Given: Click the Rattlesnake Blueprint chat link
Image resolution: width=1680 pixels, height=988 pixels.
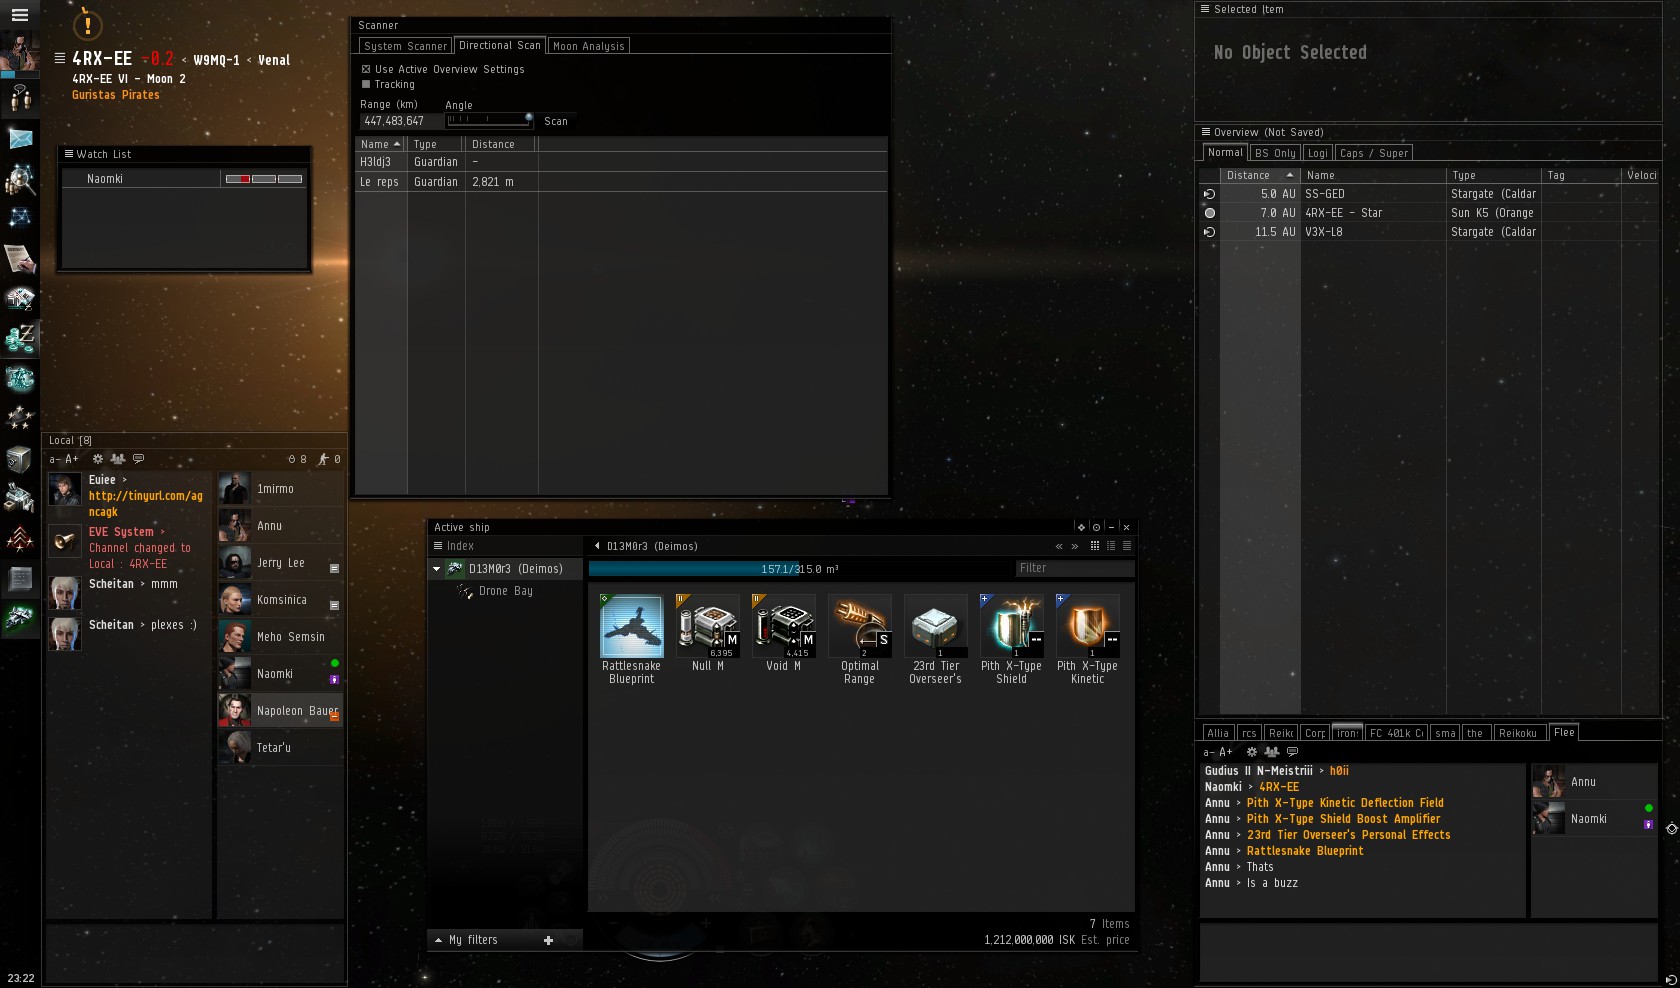Looking at the screenshot, I should pos(1305,851).
